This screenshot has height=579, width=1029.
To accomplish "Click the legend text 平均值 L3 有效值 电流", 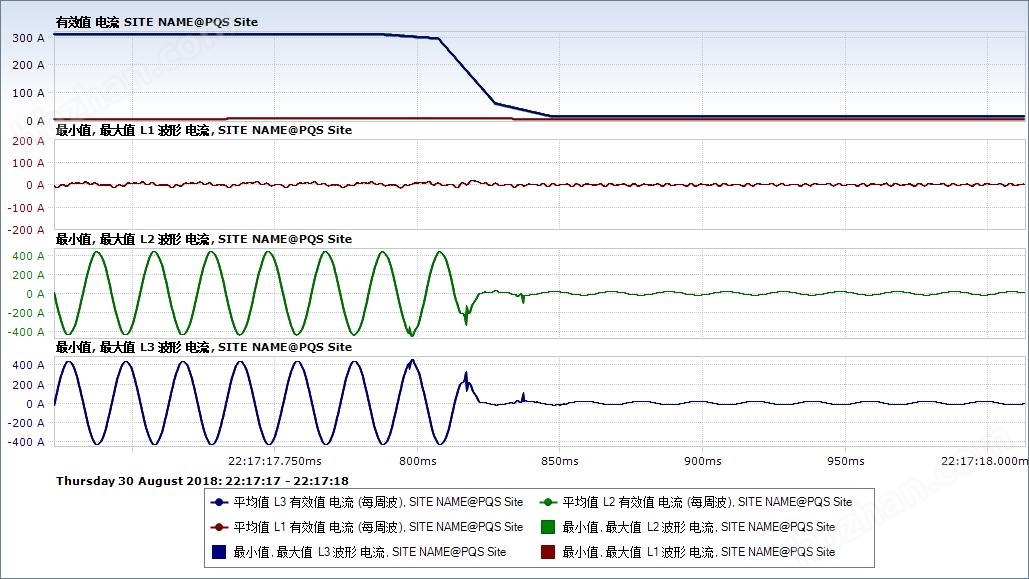I will click(378, 502).
